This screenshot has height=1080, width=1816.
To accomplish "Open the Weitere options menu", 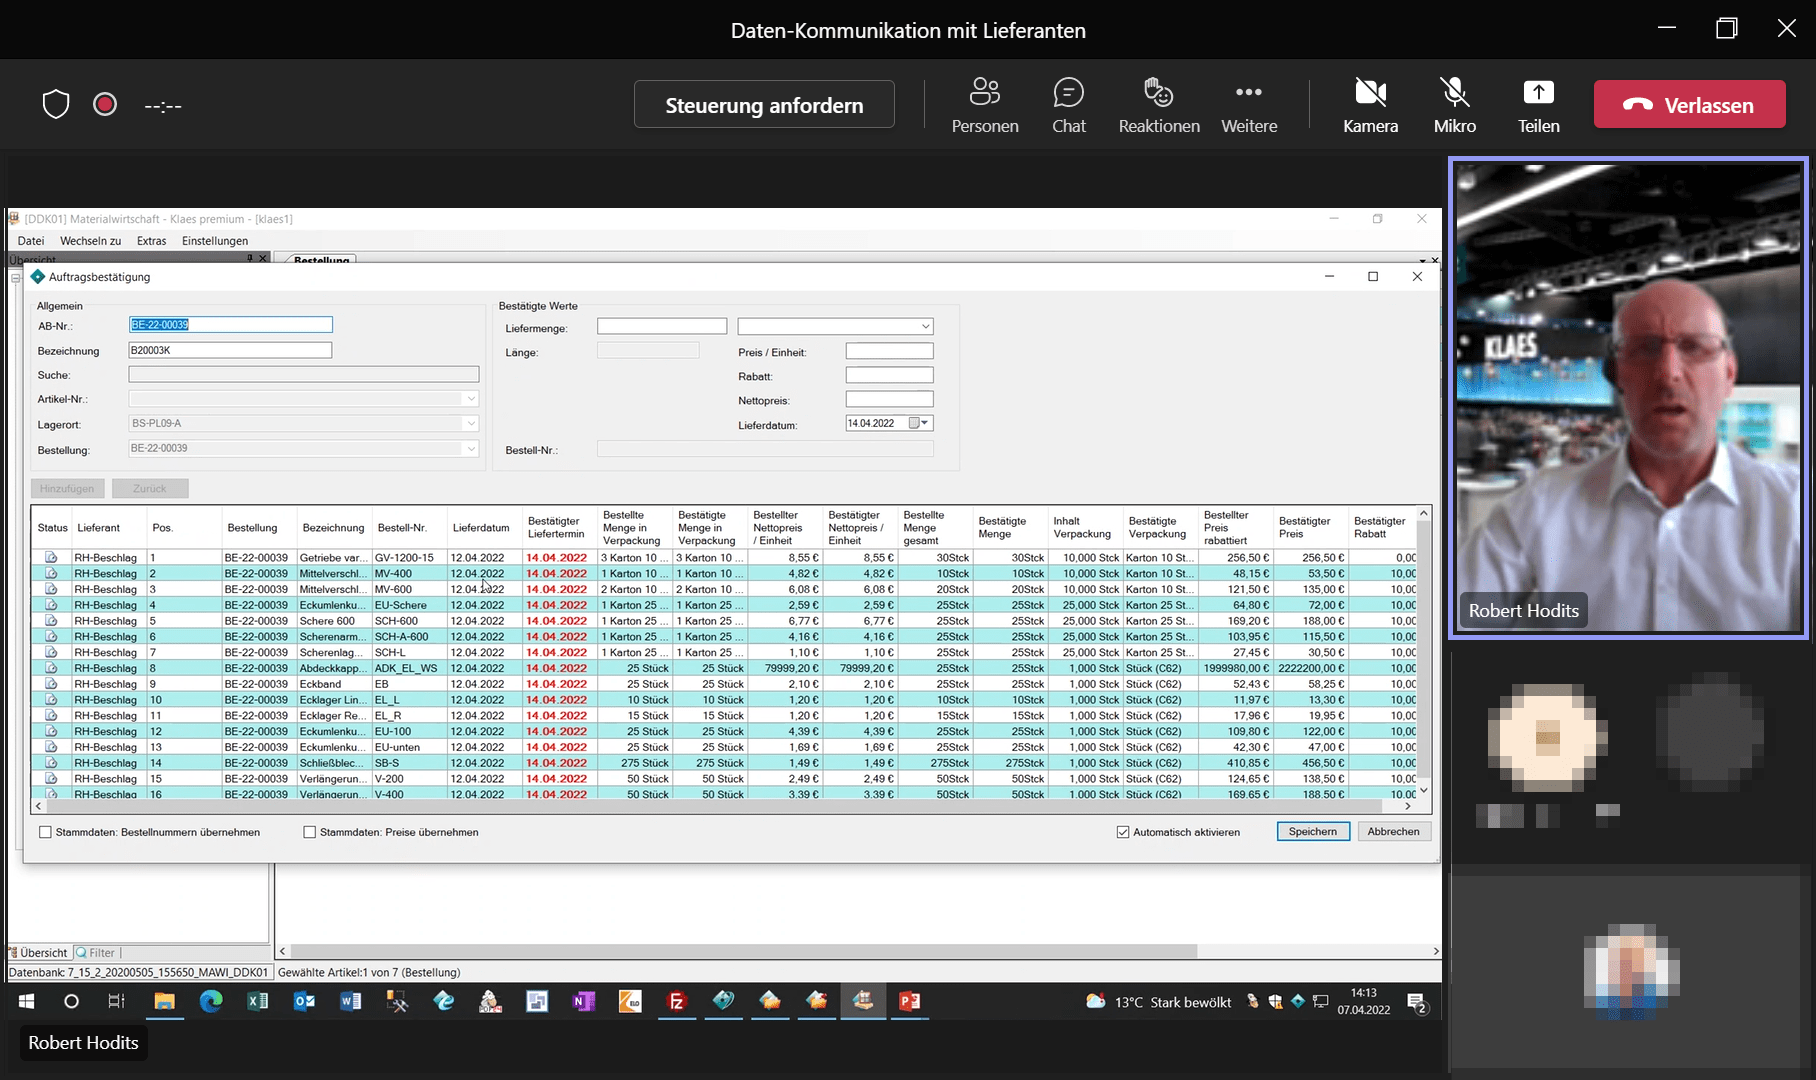I will click(x=1249, y=105).
